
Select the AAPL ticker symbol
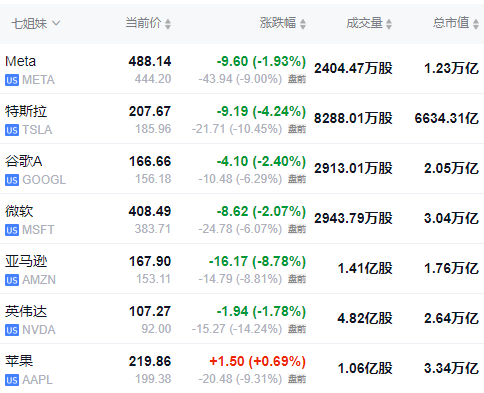click(38, 380)
